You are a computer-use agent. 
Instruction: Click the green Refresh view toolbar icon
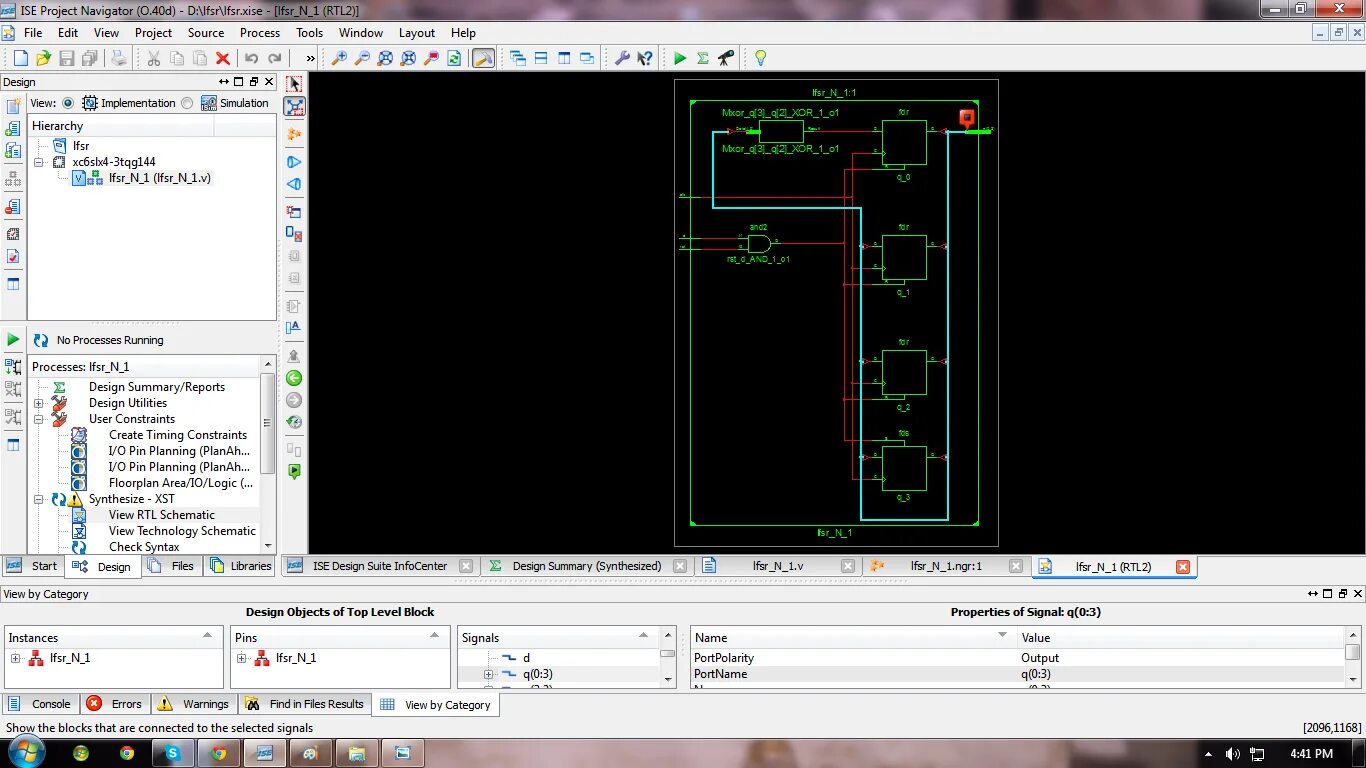pos(454,58)
